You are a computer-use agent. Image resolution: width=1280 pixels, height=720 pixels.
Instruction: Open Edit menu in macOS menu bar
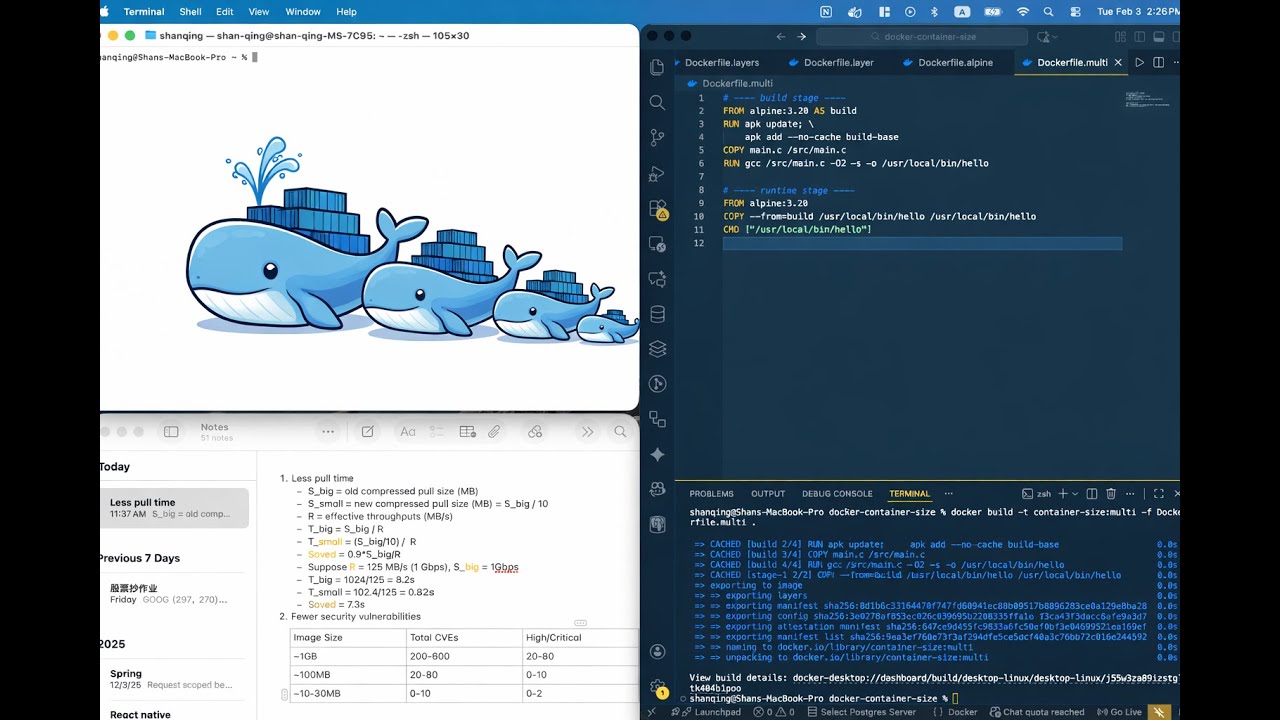click(225, 12)
